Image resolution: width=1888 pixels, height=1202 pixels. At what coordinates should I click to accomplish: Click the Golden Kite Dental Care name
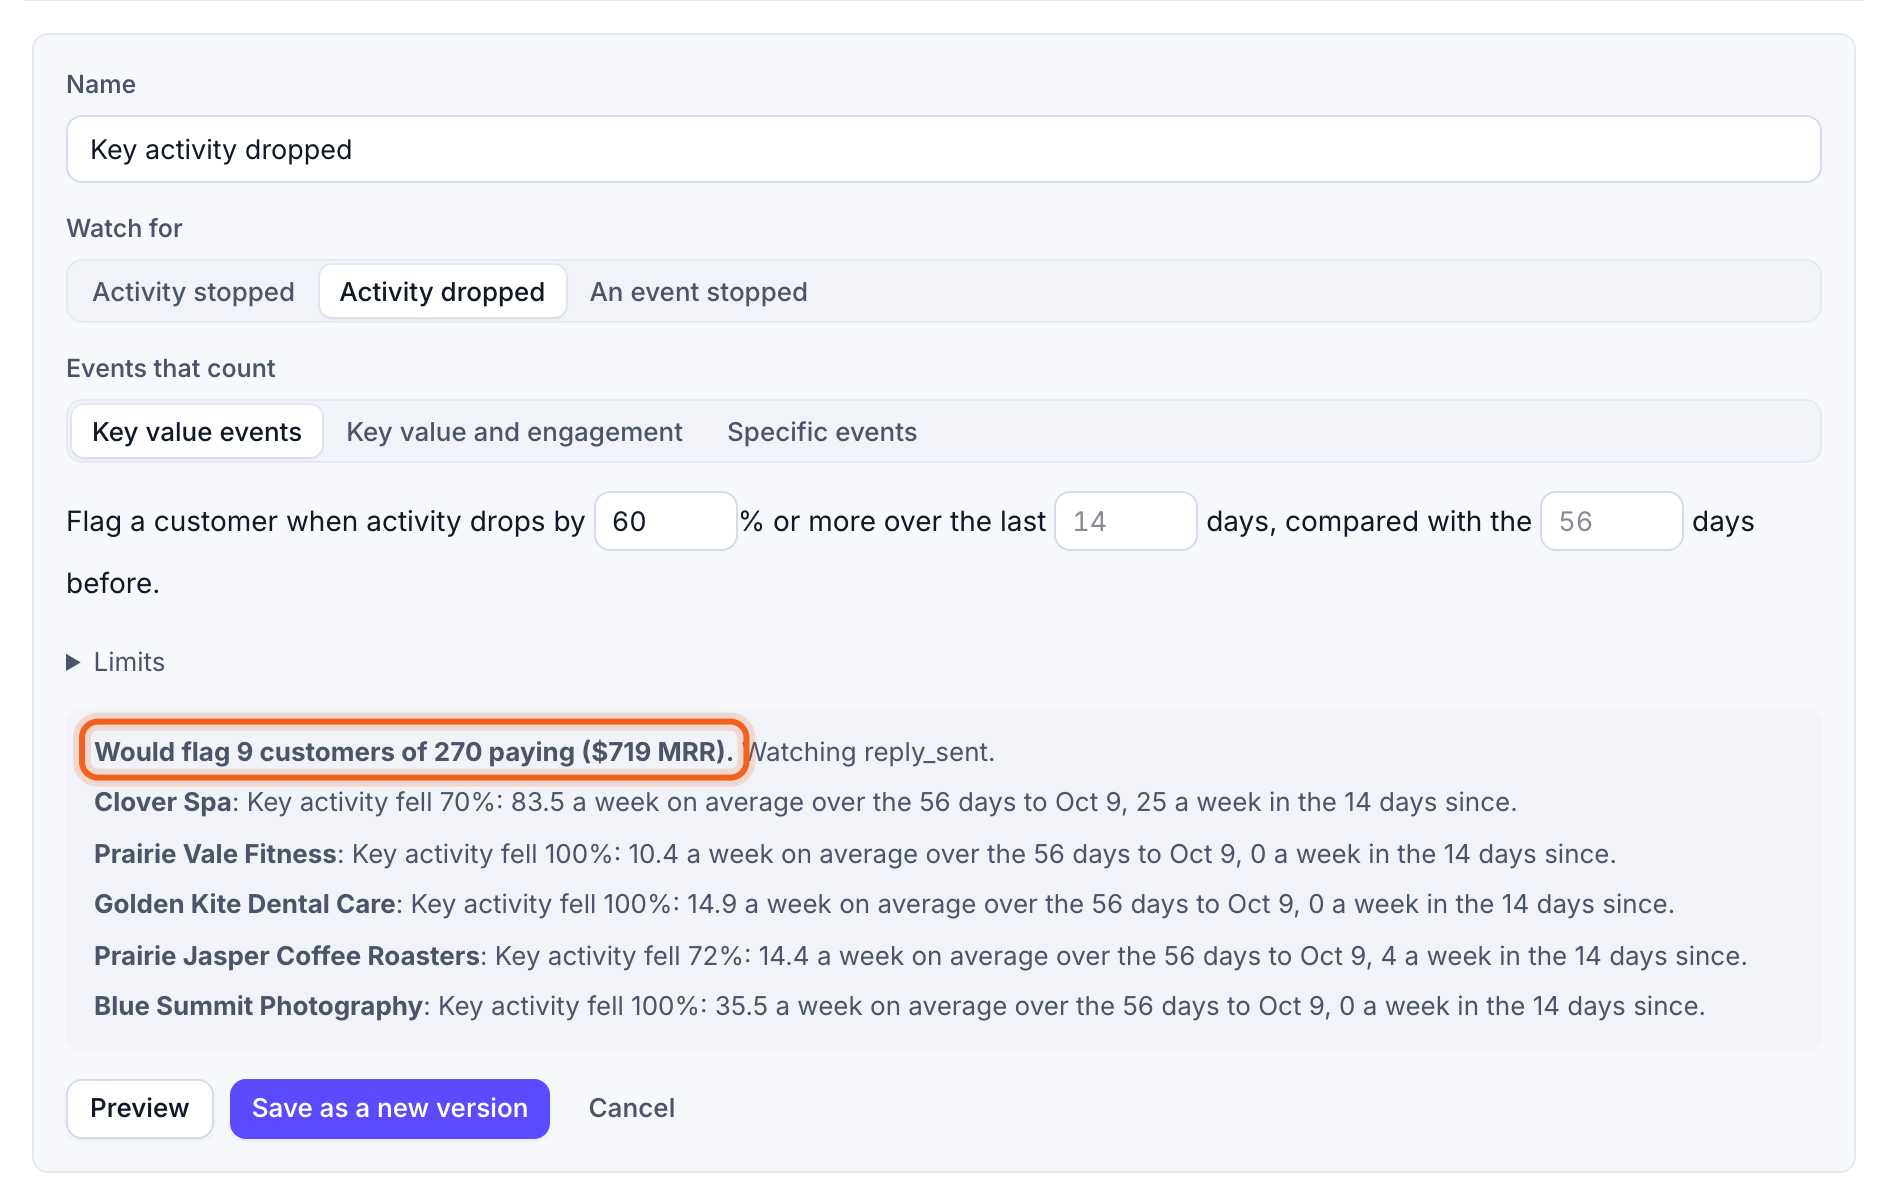click(244, 904)
